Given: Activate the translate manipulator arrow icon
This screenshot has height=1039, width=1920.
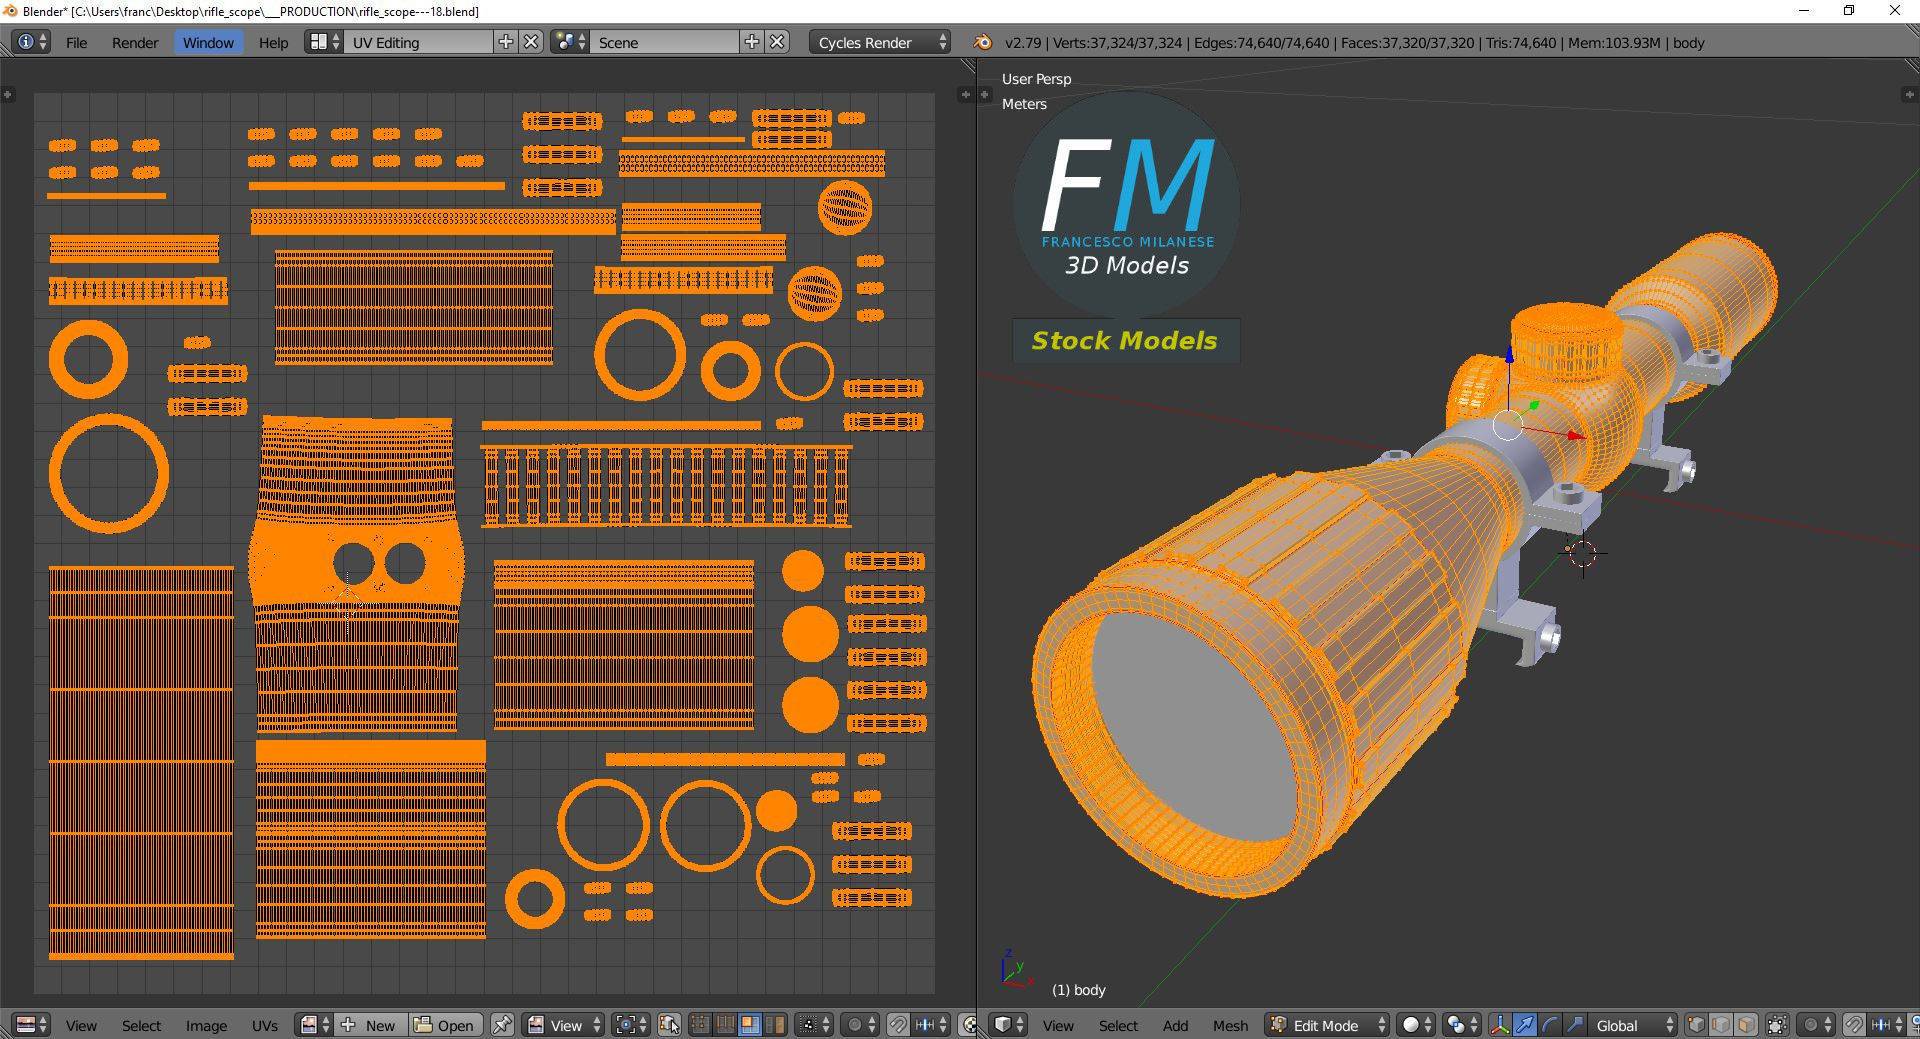Looking at the screenshot, I should pos(1524,1025).
